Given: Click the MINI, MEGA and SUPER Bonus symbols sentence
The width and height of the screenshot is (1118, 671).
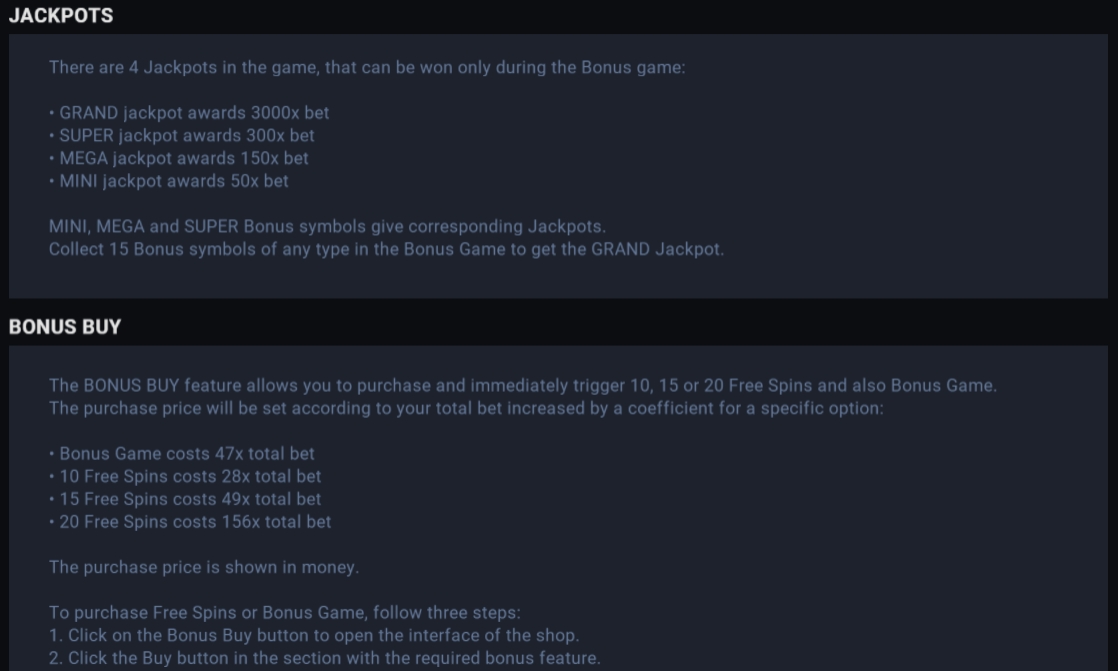Looking at the screenshot, I should pyautogui.click(x=327, y=226).
